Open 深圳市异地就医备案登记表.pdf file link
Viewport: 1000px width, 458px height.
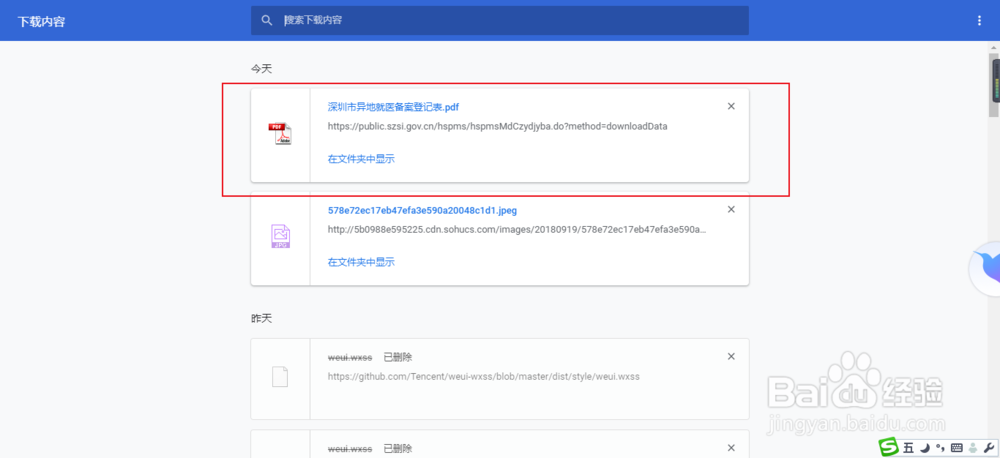pyautogui.click(x=393, y=107)
